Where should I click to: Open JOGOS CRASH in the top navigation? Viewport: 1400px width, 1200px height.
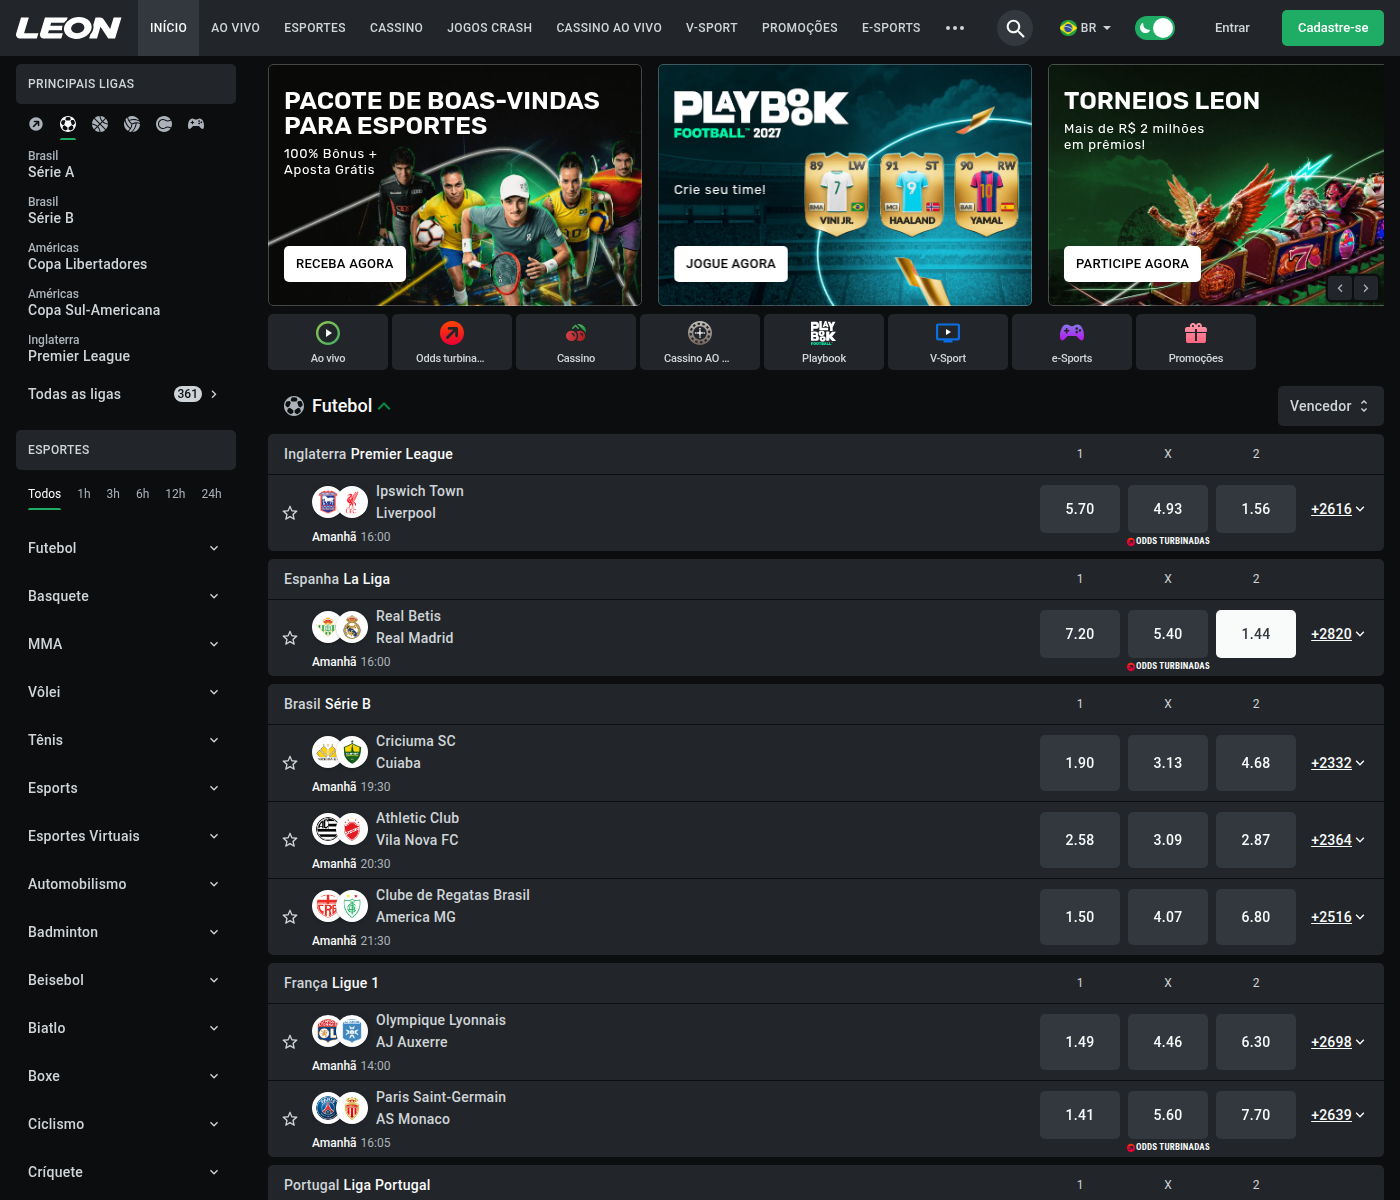[x=490, y=28]
